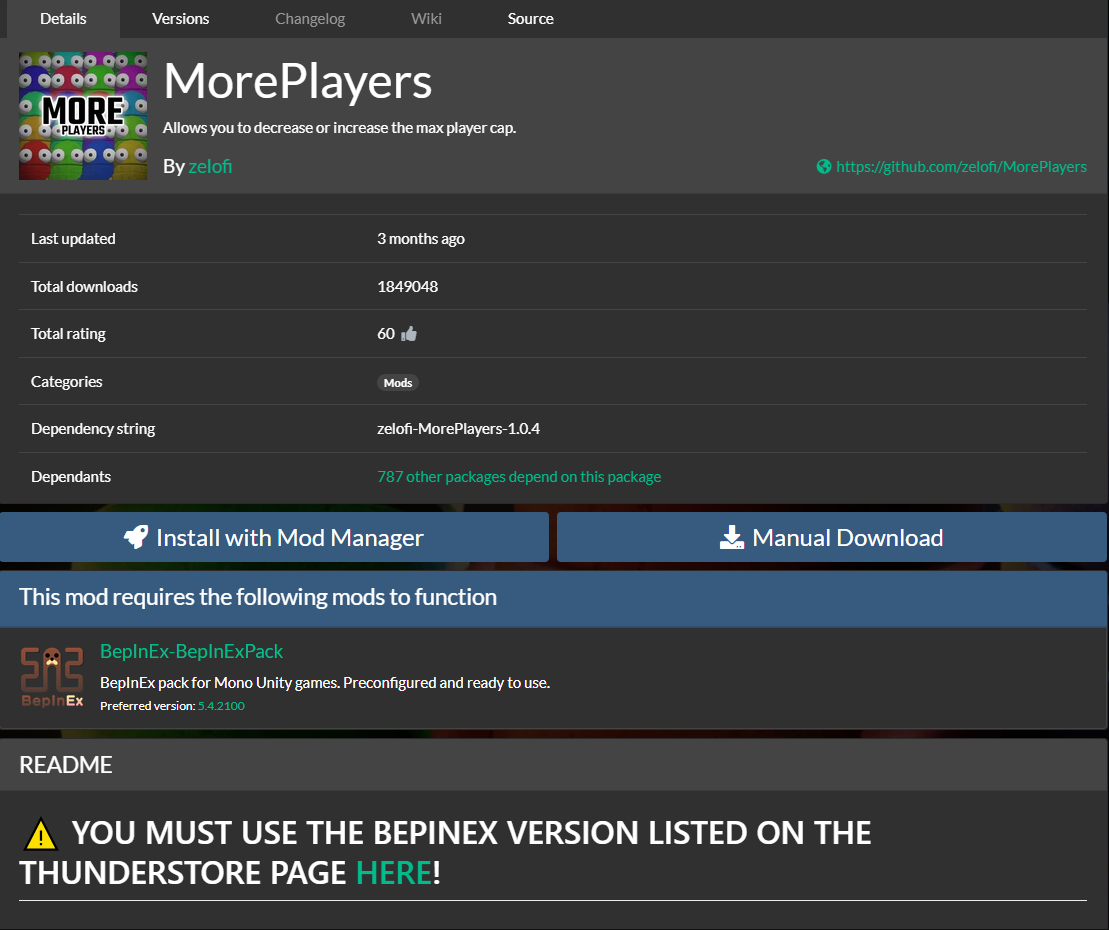Select the Mods category tag
This screenshot has height=930, width=1109.
[x=397, y=383]
